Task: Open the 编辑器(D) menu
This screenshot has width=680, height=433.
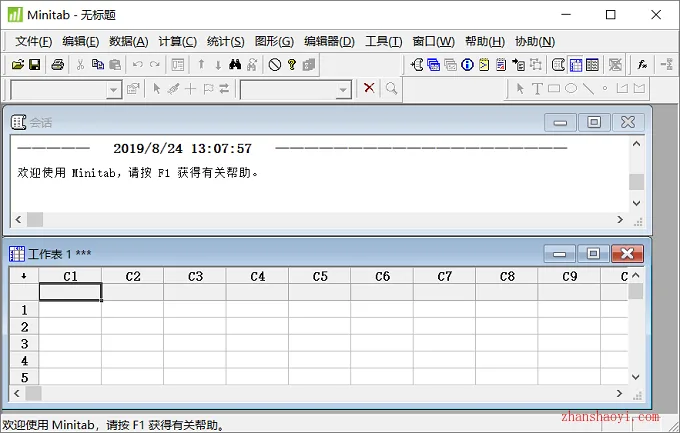Action: coord(329,42)
